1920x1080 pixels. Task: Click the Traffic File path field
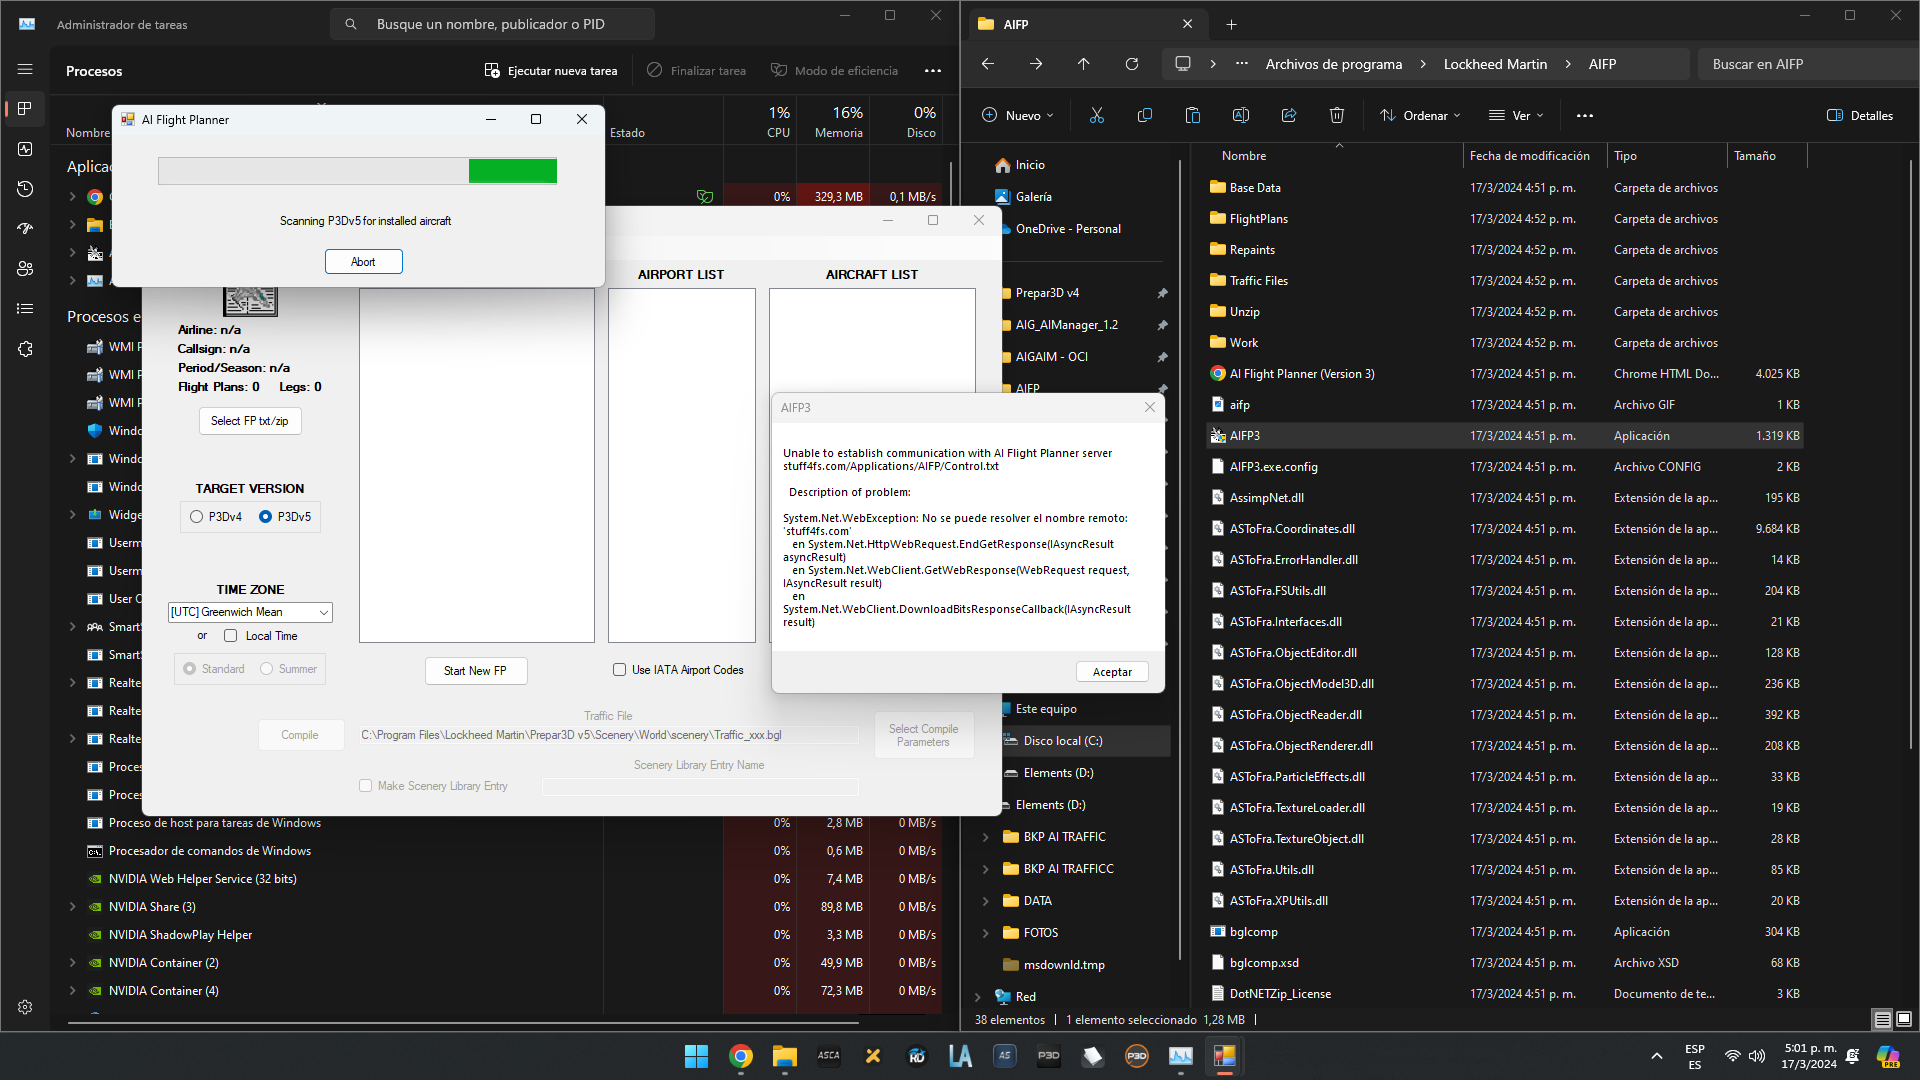click(608, 735)
